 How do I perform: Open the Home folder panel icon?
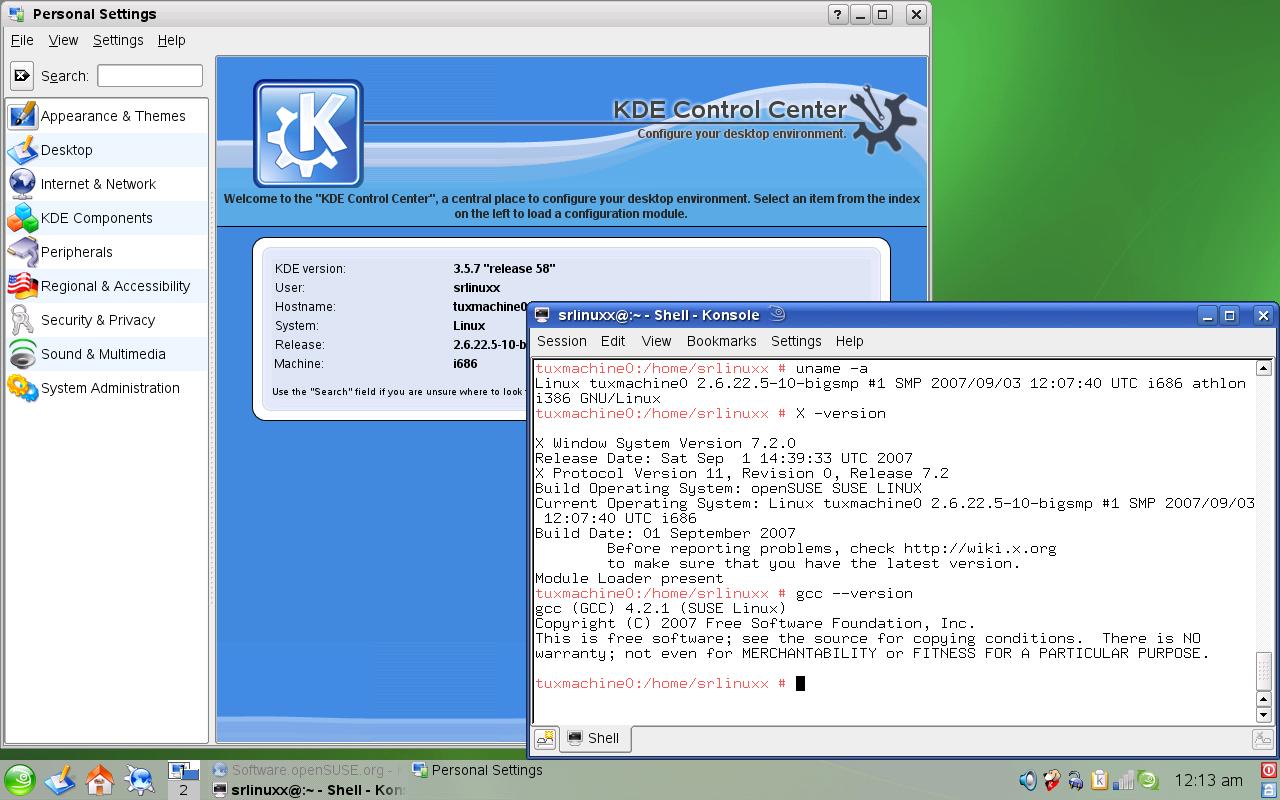(100, 780)
